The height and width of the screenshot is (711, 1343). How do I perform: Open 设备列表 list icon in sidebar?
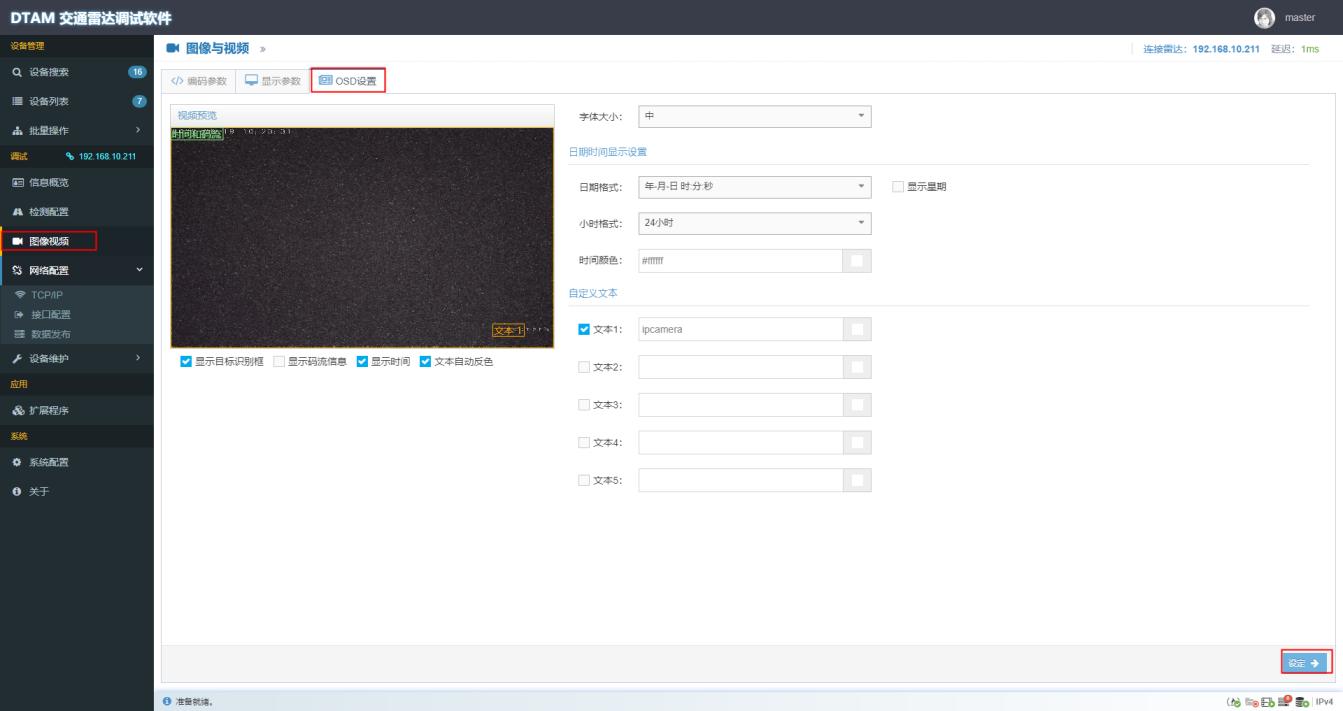tap(17, 101)
